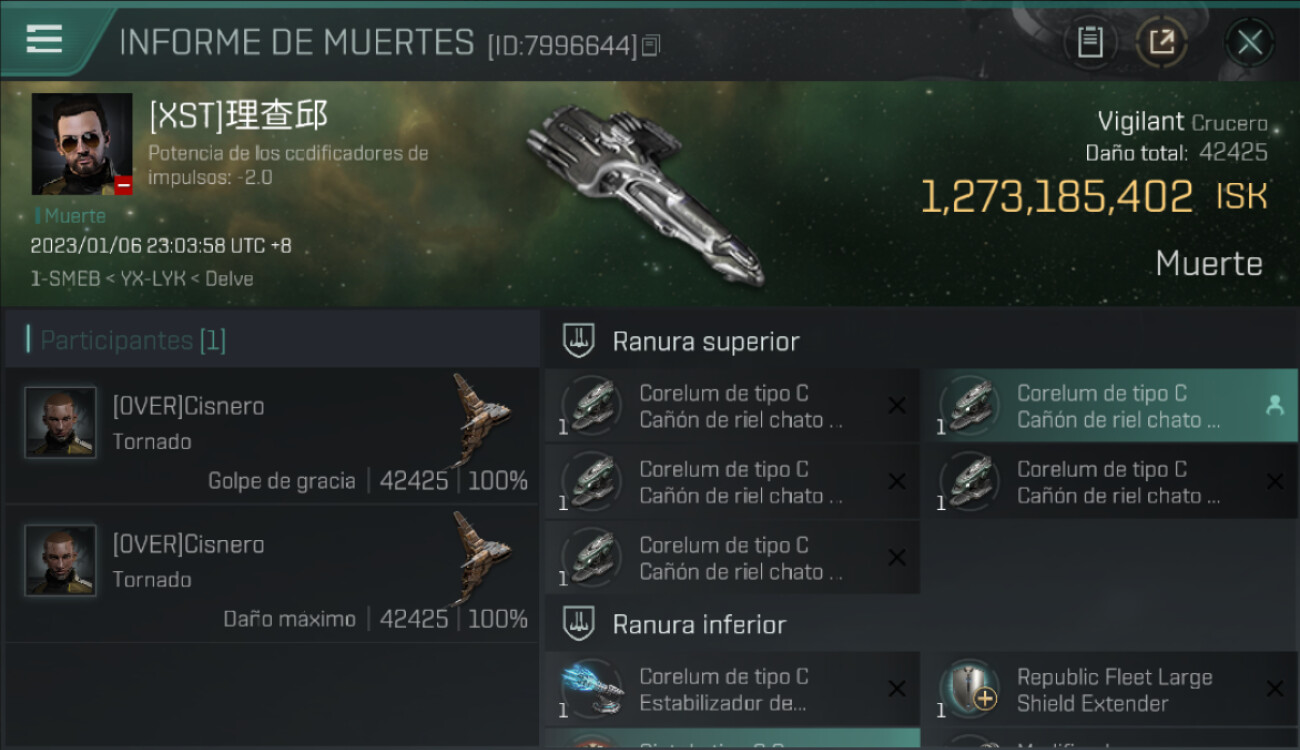Open Cisnero's Daño máximo portrait
Viewport: 1300px width, 750px height.
[x=60, y=560]
